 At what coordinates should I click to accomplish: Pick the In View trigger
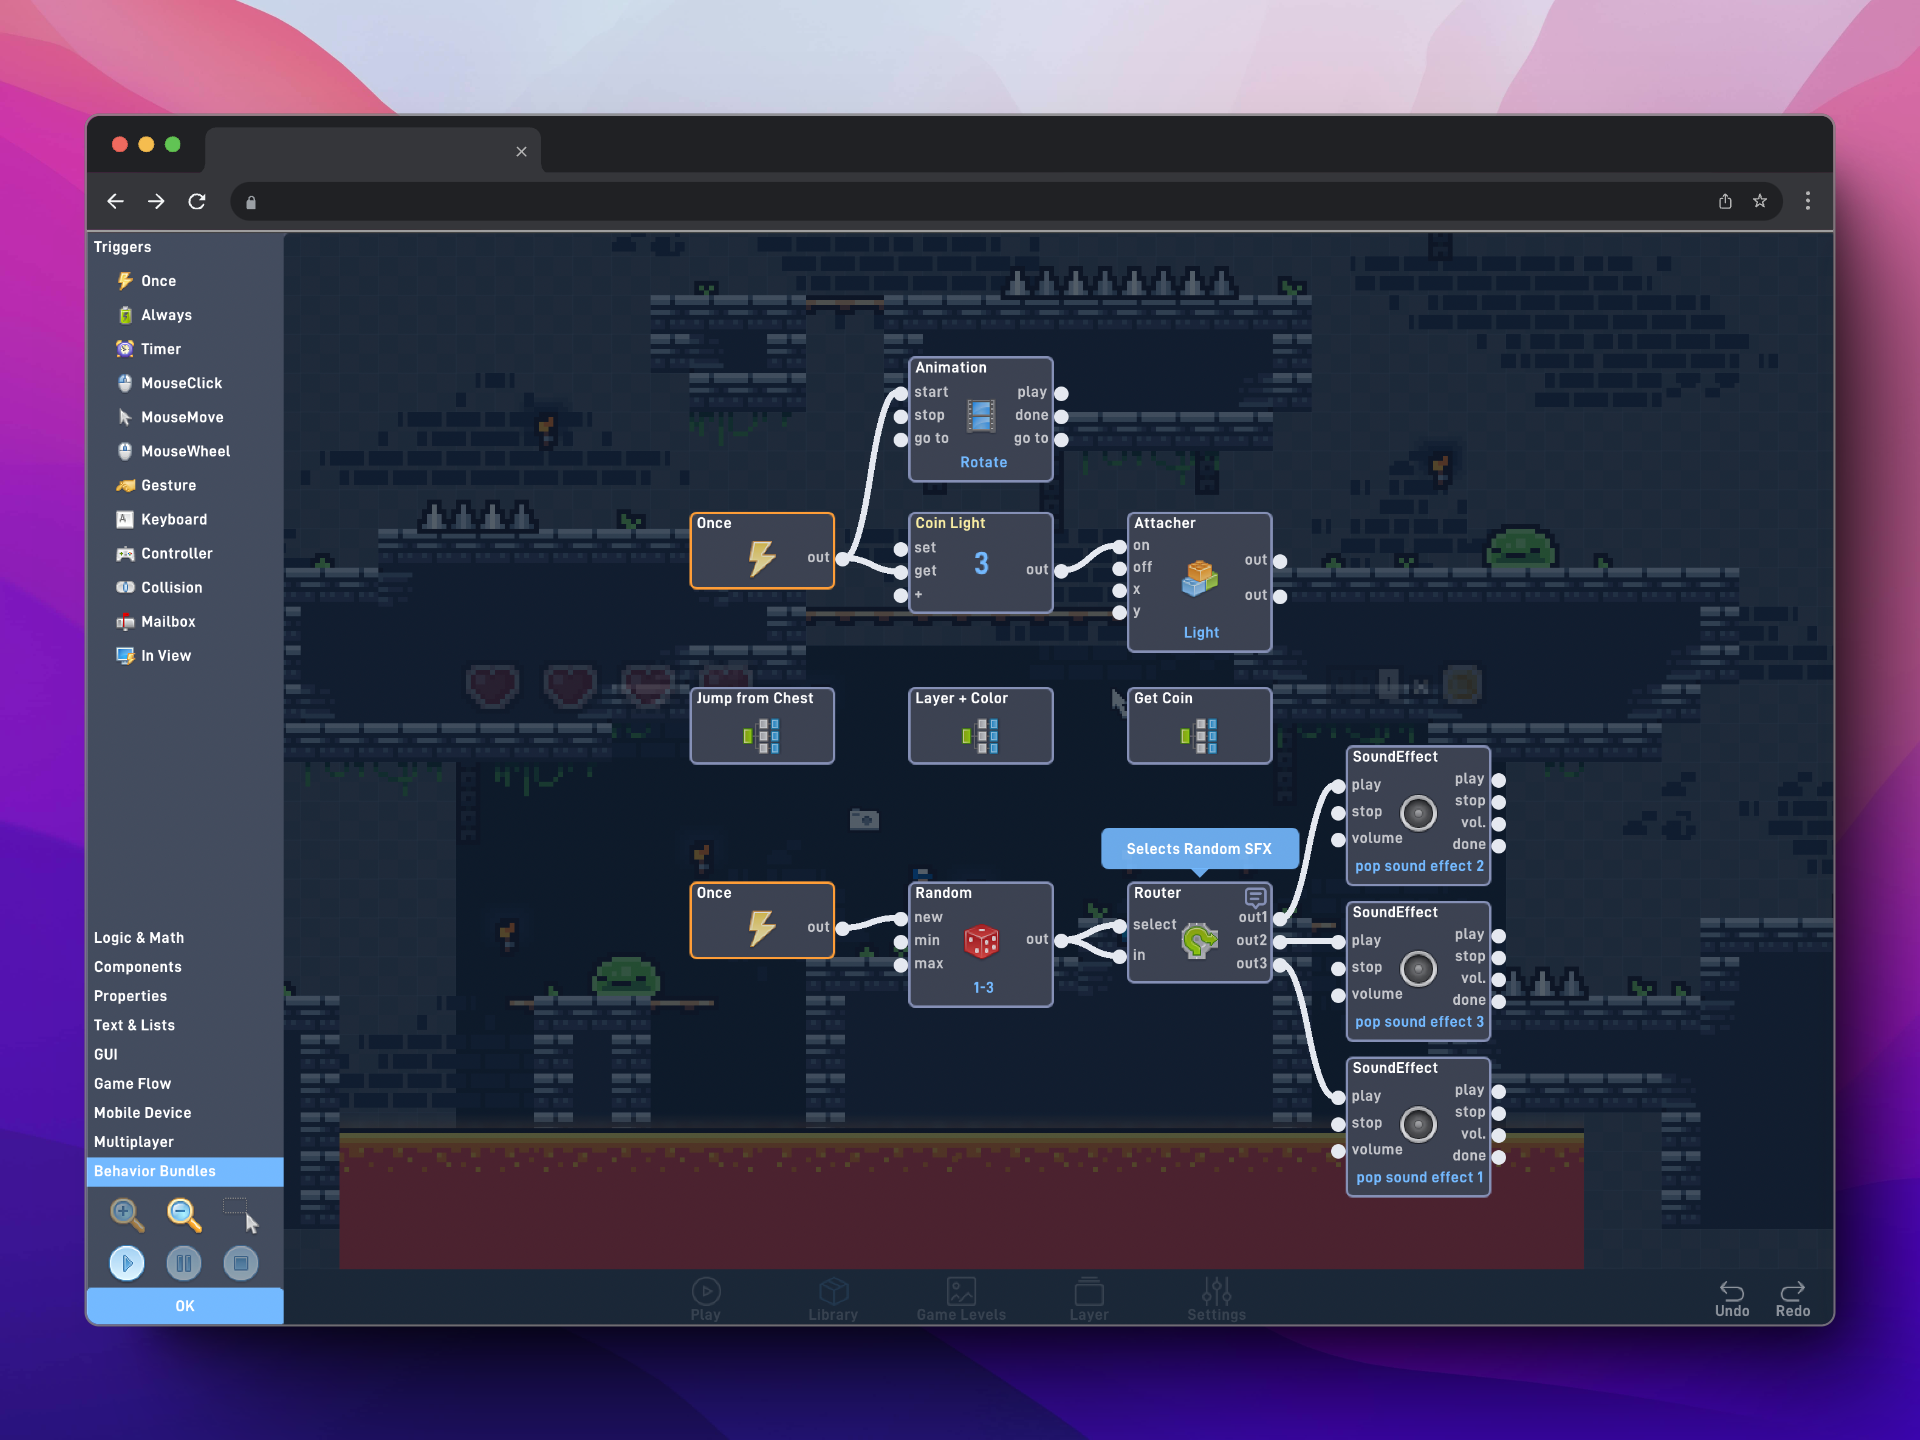tap(153, 655)
